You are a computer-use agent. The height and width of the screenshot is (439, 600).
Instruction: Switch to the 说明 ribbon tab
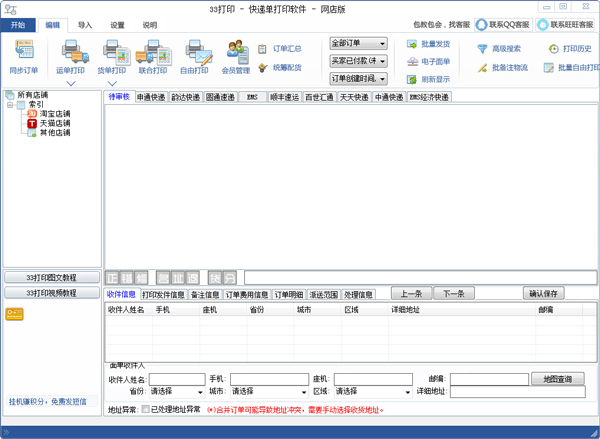point(150,25)
